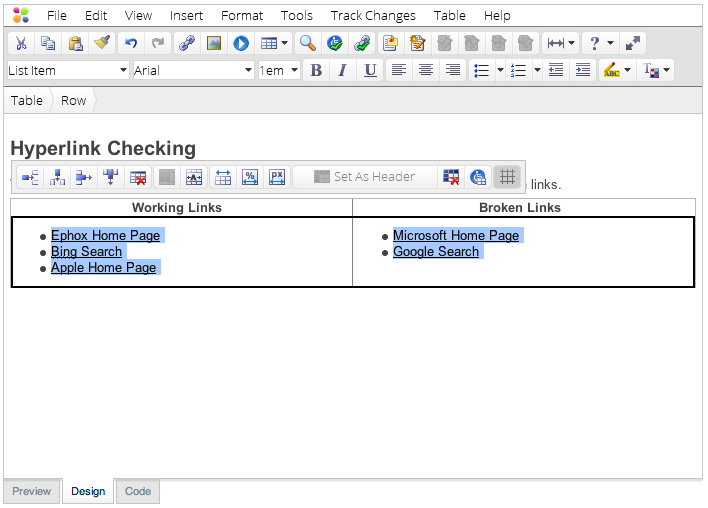Increase indent with the indent icon
Screen dimensions: 708x508
tap(583, 70)
